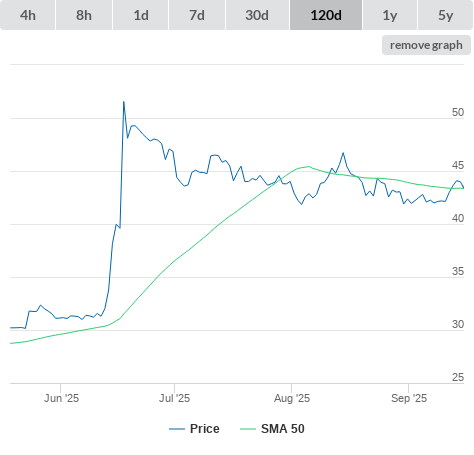Click the green SMA 50 legend line marker
This screenshot has width=474, height=455.
click(x=248, y=429)
